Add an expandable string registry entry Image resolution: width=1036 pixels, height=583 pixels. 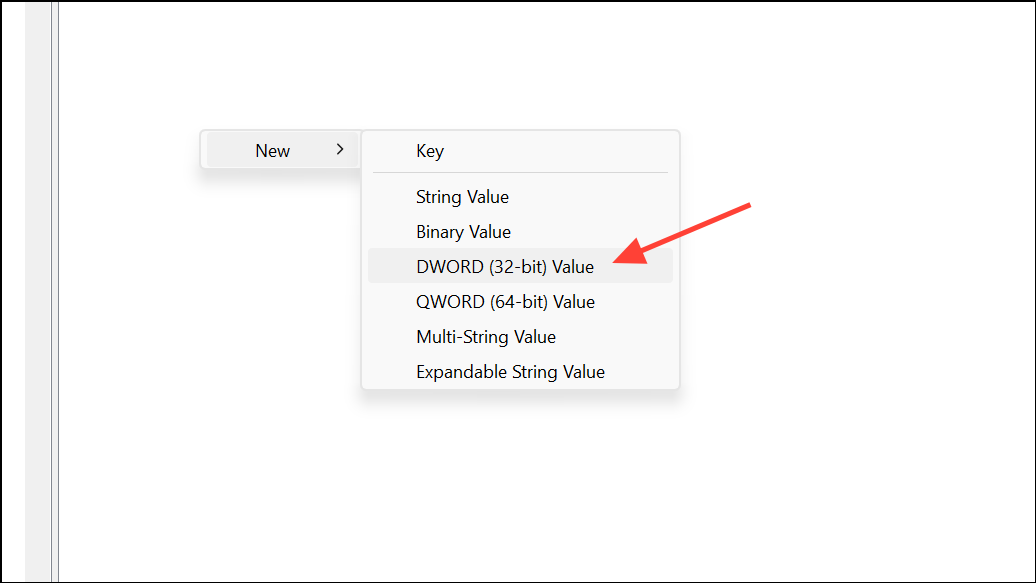pos(510,372)
